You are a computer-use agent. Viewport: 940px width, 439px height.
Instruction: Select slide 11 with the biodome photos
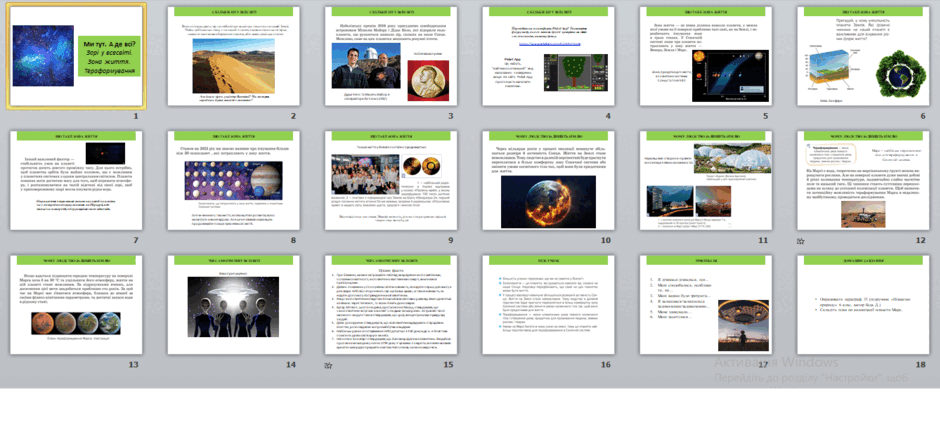(706, 181)
